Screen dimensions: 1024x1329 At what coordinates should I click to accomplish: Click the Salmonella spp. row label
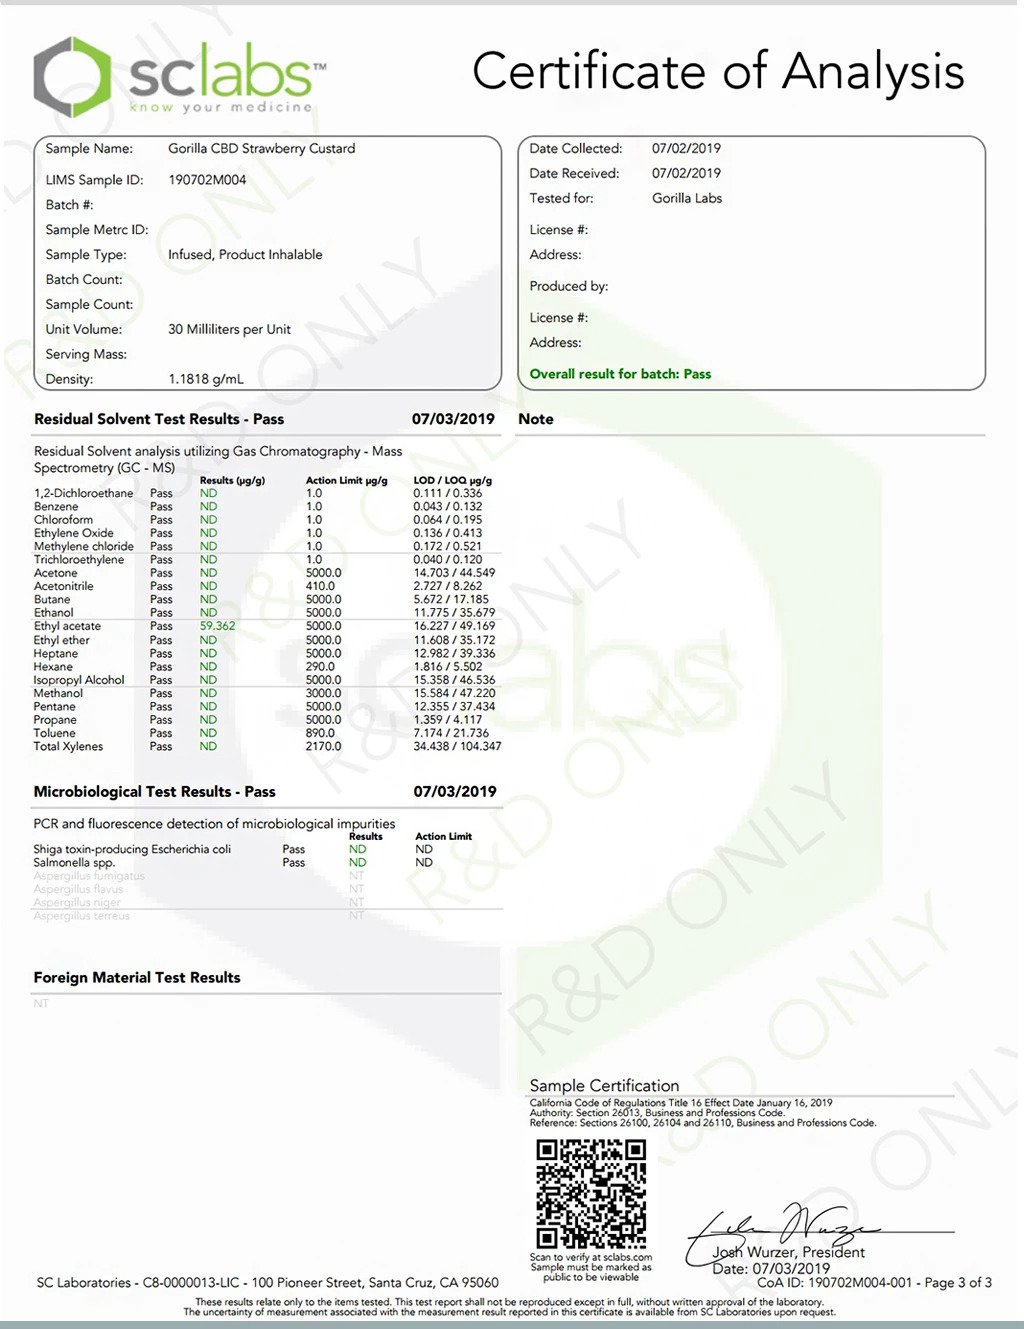pyautogui.click(x=74, y=862)
